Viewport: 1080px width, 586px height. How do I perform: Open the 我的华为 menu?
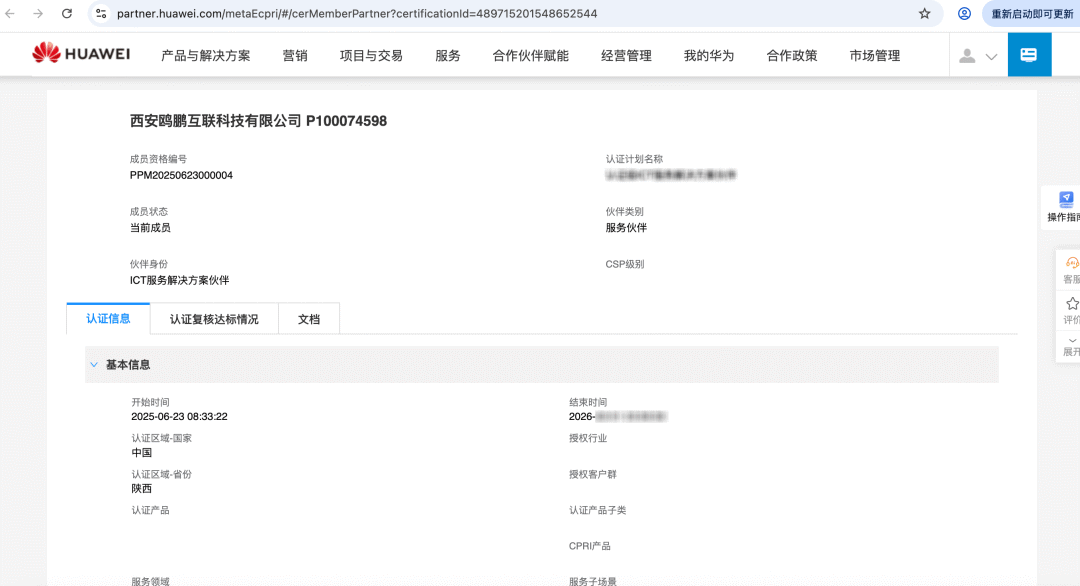pyautogui.click(x=709, y=56)
